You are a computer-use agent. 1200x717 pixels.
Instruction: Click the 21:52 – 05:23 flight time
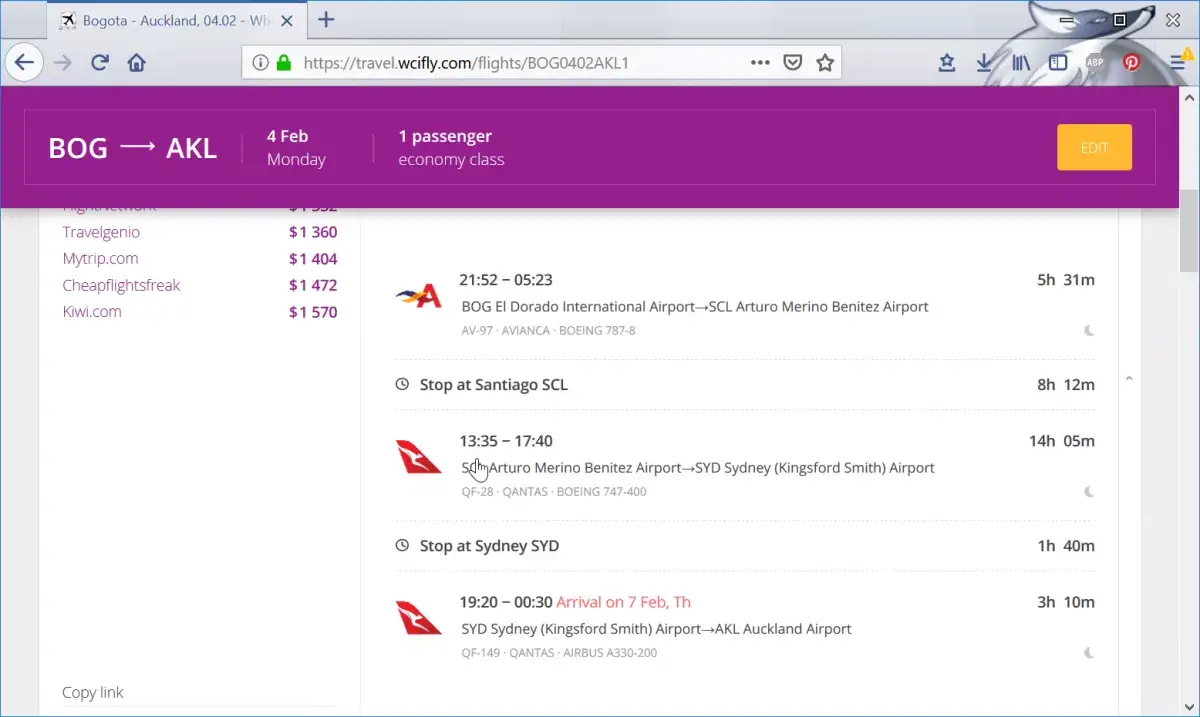click(x=506, y=280)
